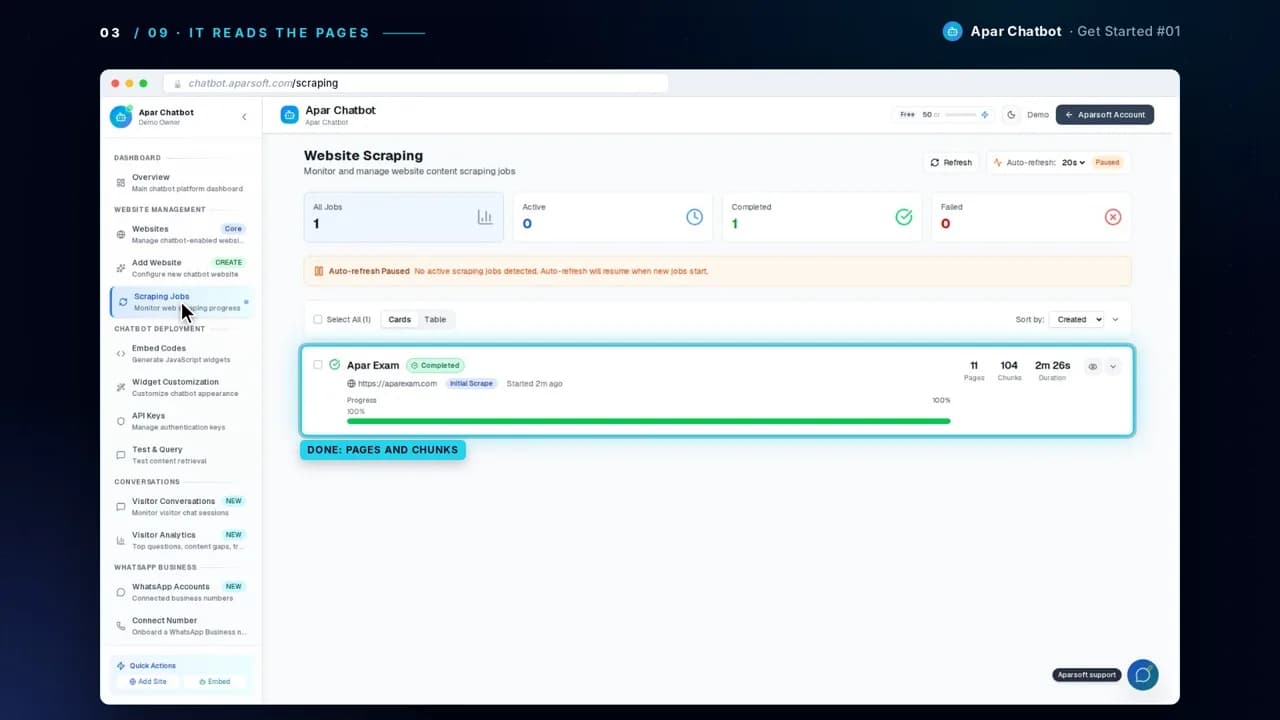This screenshot has width=1280, height=720.
Task: Check the Select All (1) checkbox
Action: point(318,320)
